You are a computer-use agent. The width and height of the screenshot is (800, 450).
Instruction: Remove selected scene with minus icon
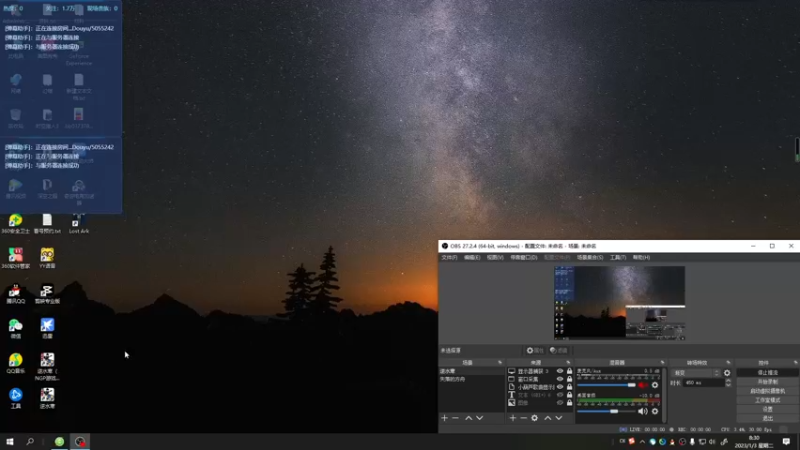[x=456, y=418]
